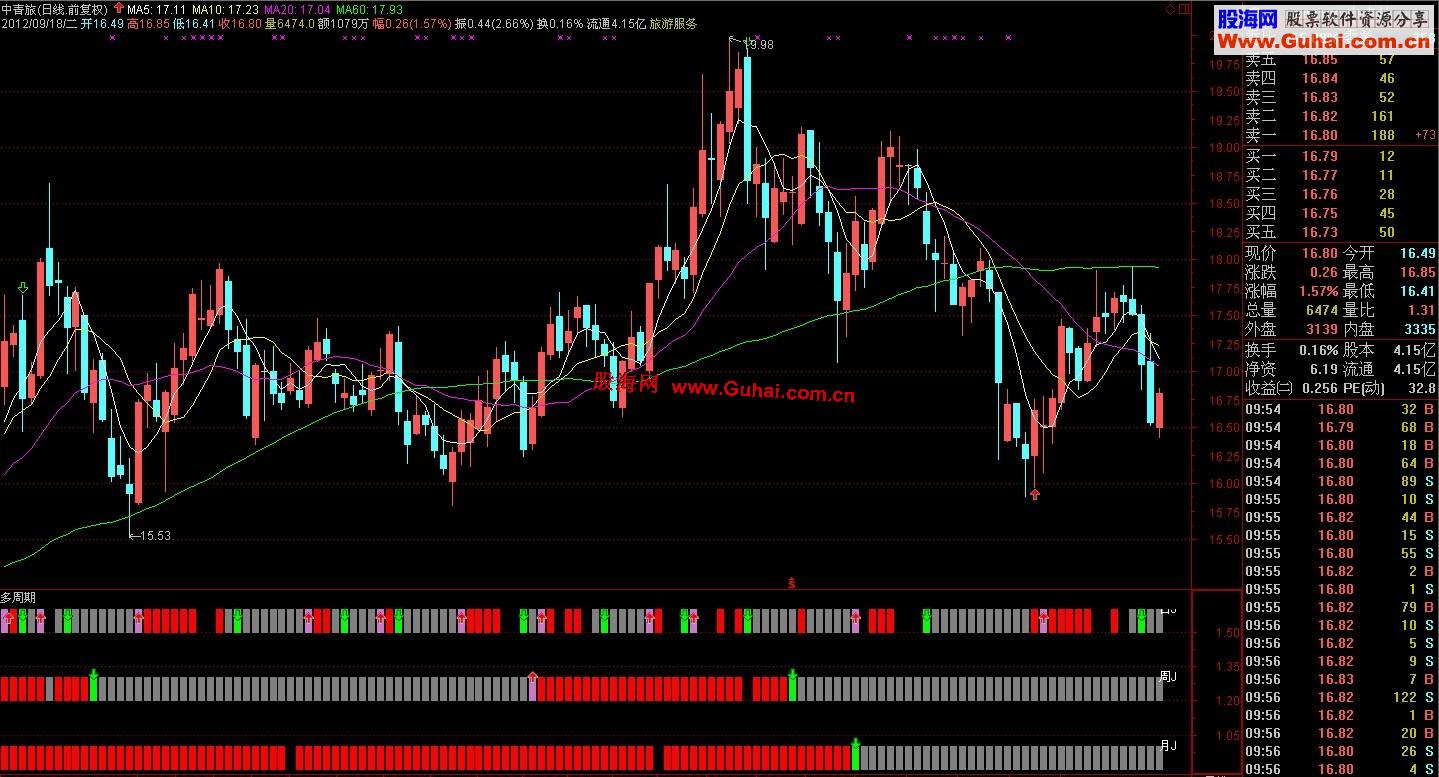1439x777 pixels.
Task: Click the 周J row label
Action: pos(1168,677)
